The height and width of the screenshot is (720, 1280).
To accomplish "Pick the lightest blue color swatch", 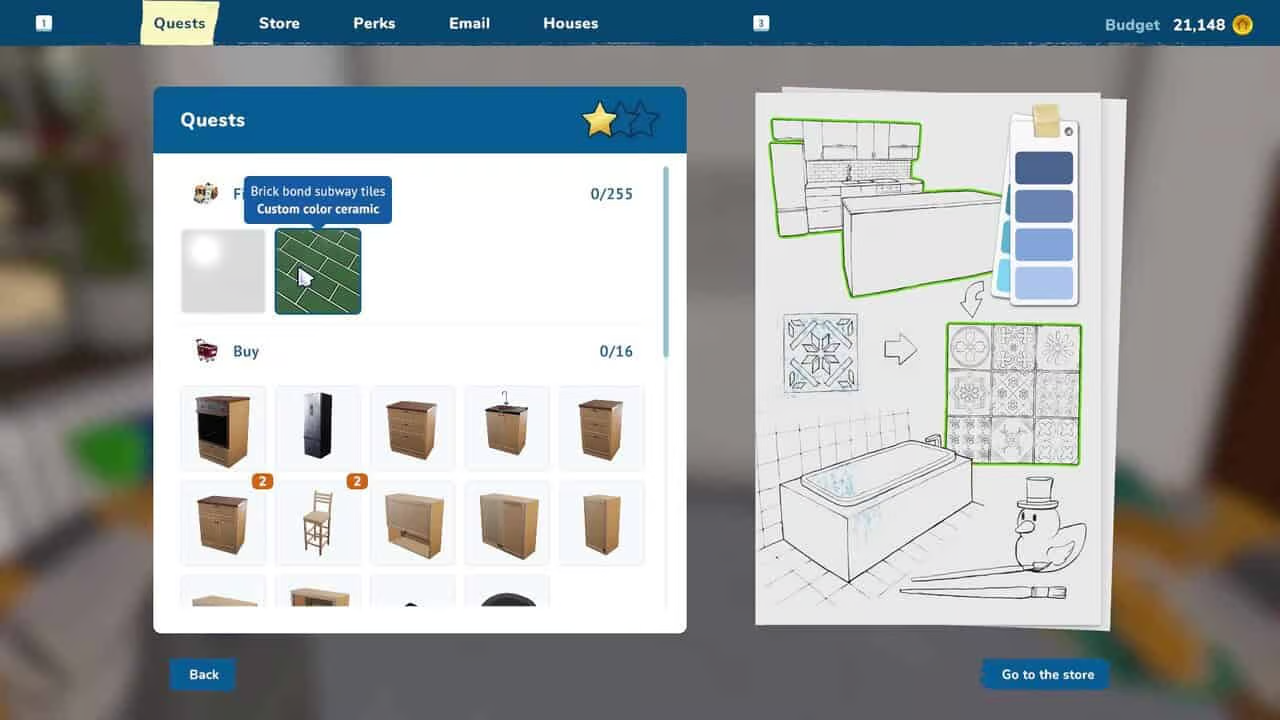I will [1044, 283].
